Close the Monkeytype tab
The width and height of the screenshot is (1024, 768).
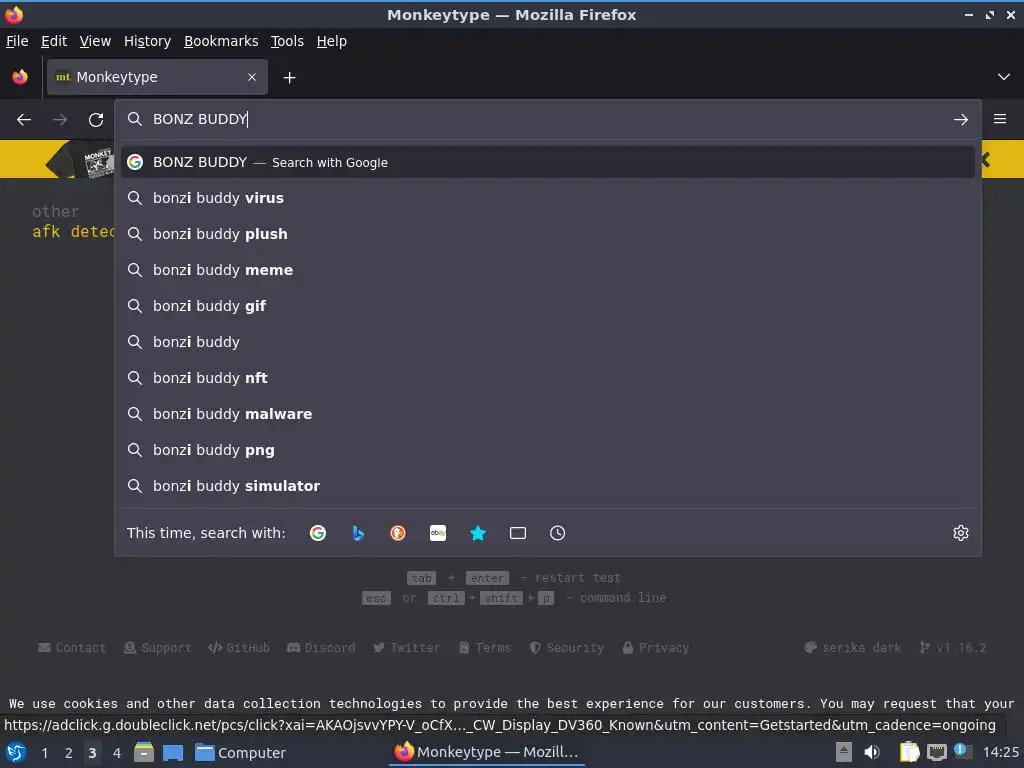click(x=252, y=77)
